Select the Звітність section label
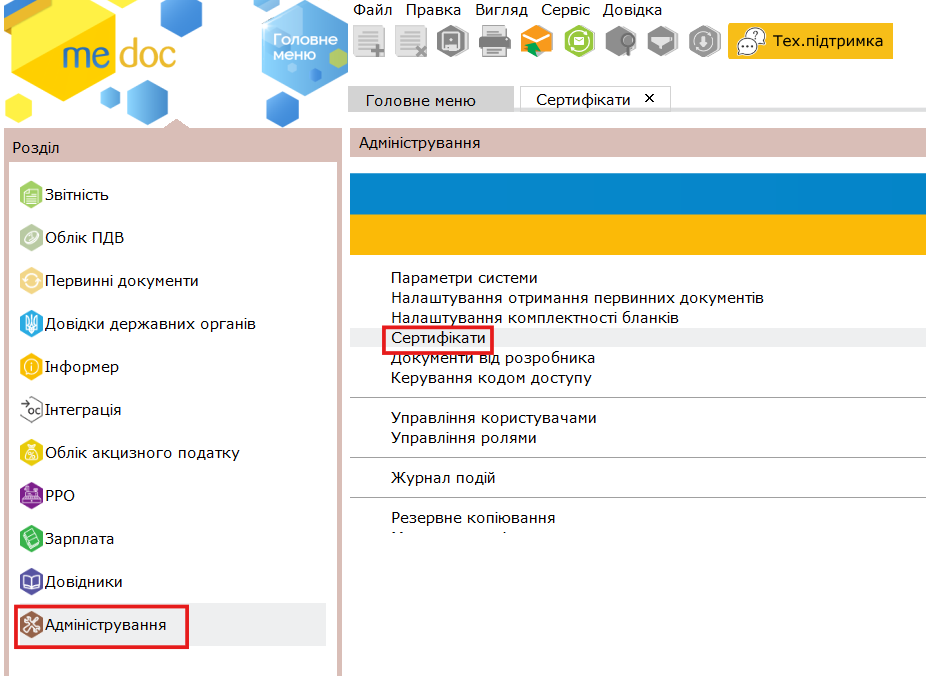The height and width of the screenshot is (676, 926). point(77,195)
